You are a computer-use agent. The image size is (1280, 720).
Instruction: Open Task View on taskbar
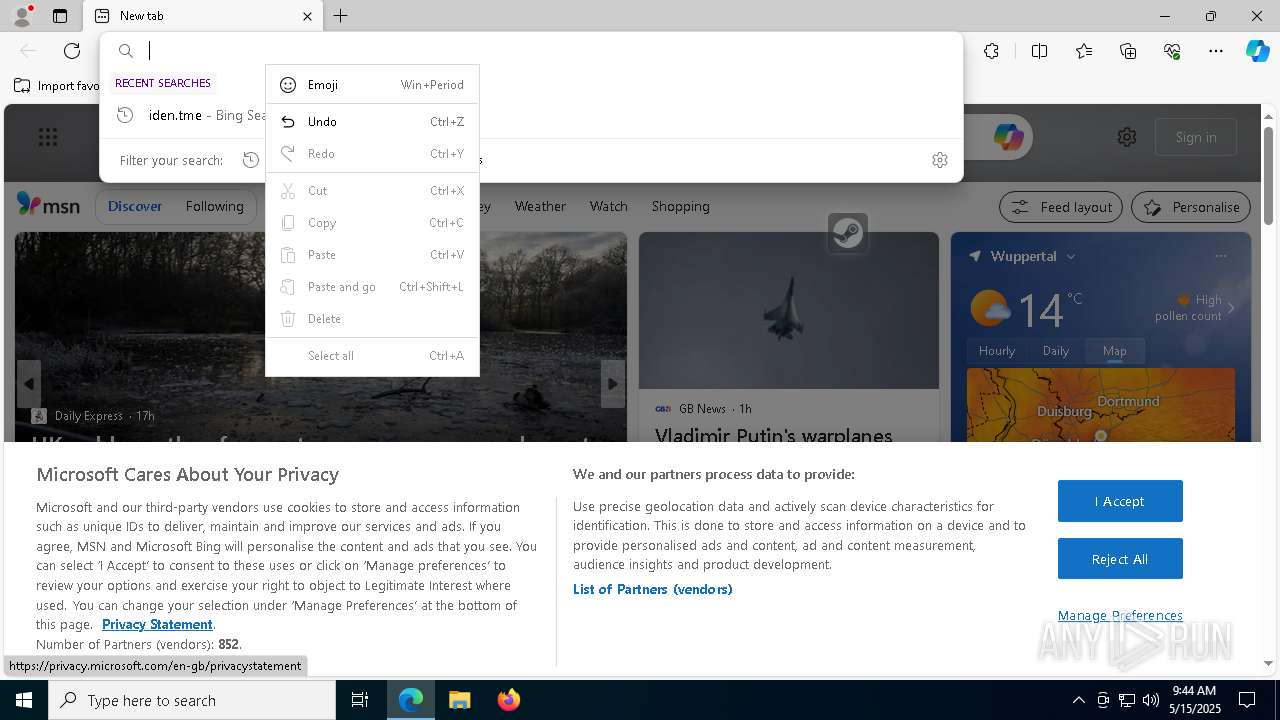click(360, 700)
